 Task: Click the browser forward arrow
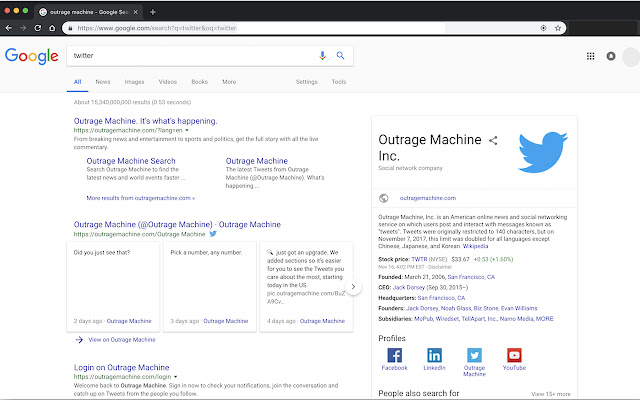click(x=23, y=28)
